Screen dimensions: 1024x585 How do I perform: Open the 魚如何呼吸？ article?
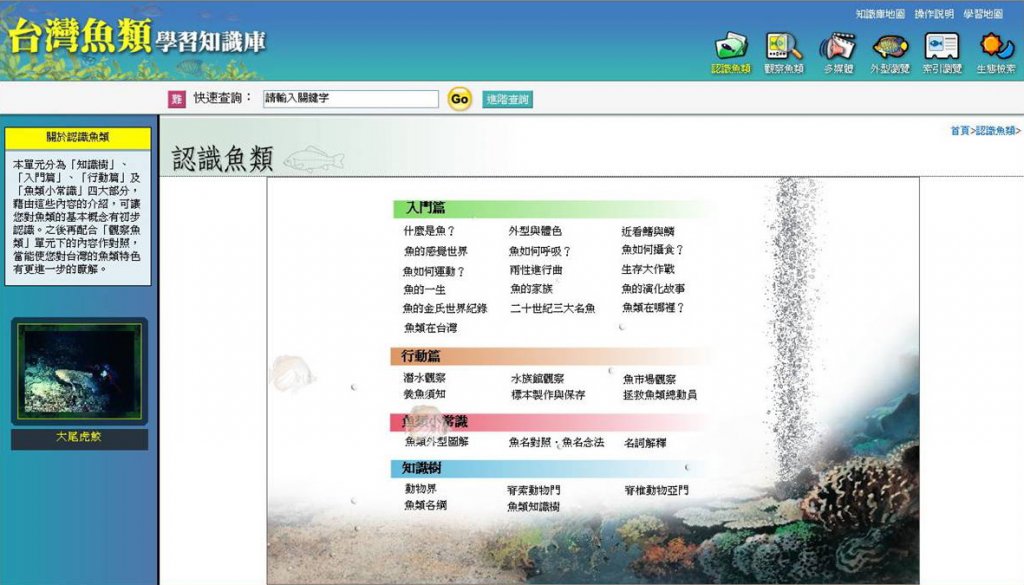540,251
